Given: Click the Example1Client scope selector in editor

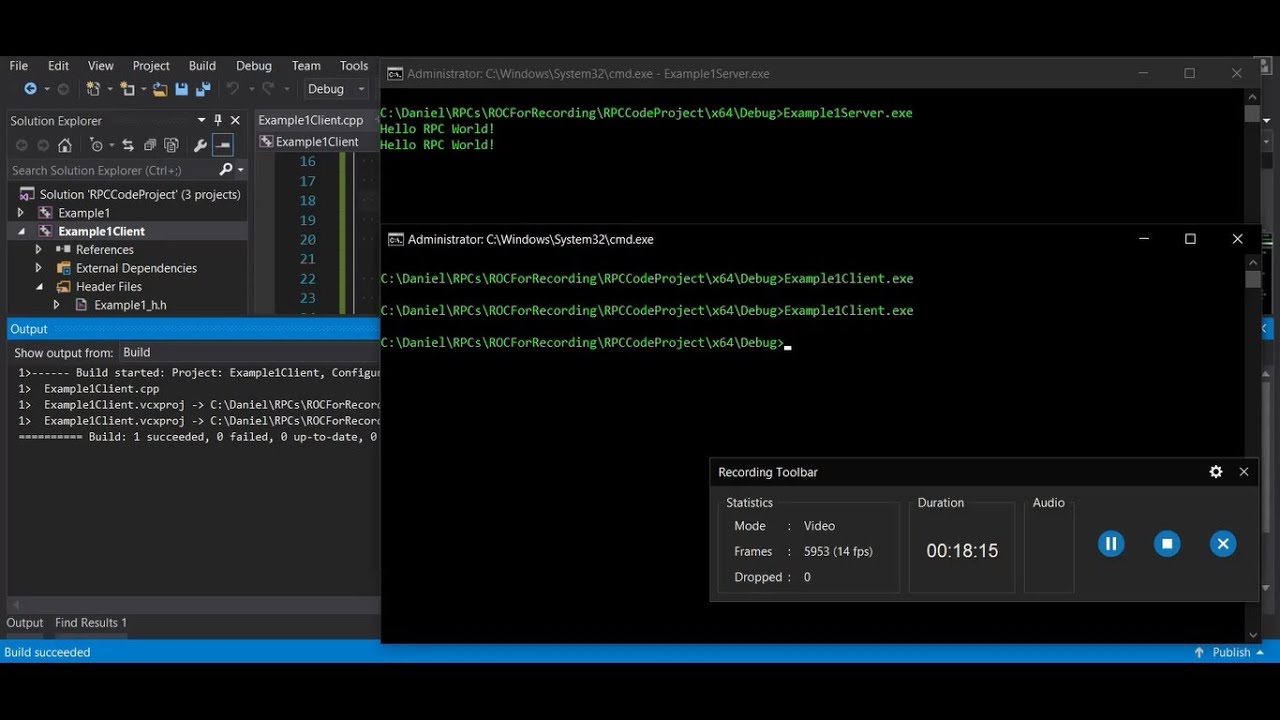Looking at the screenshot, I should tap(318, 142).
